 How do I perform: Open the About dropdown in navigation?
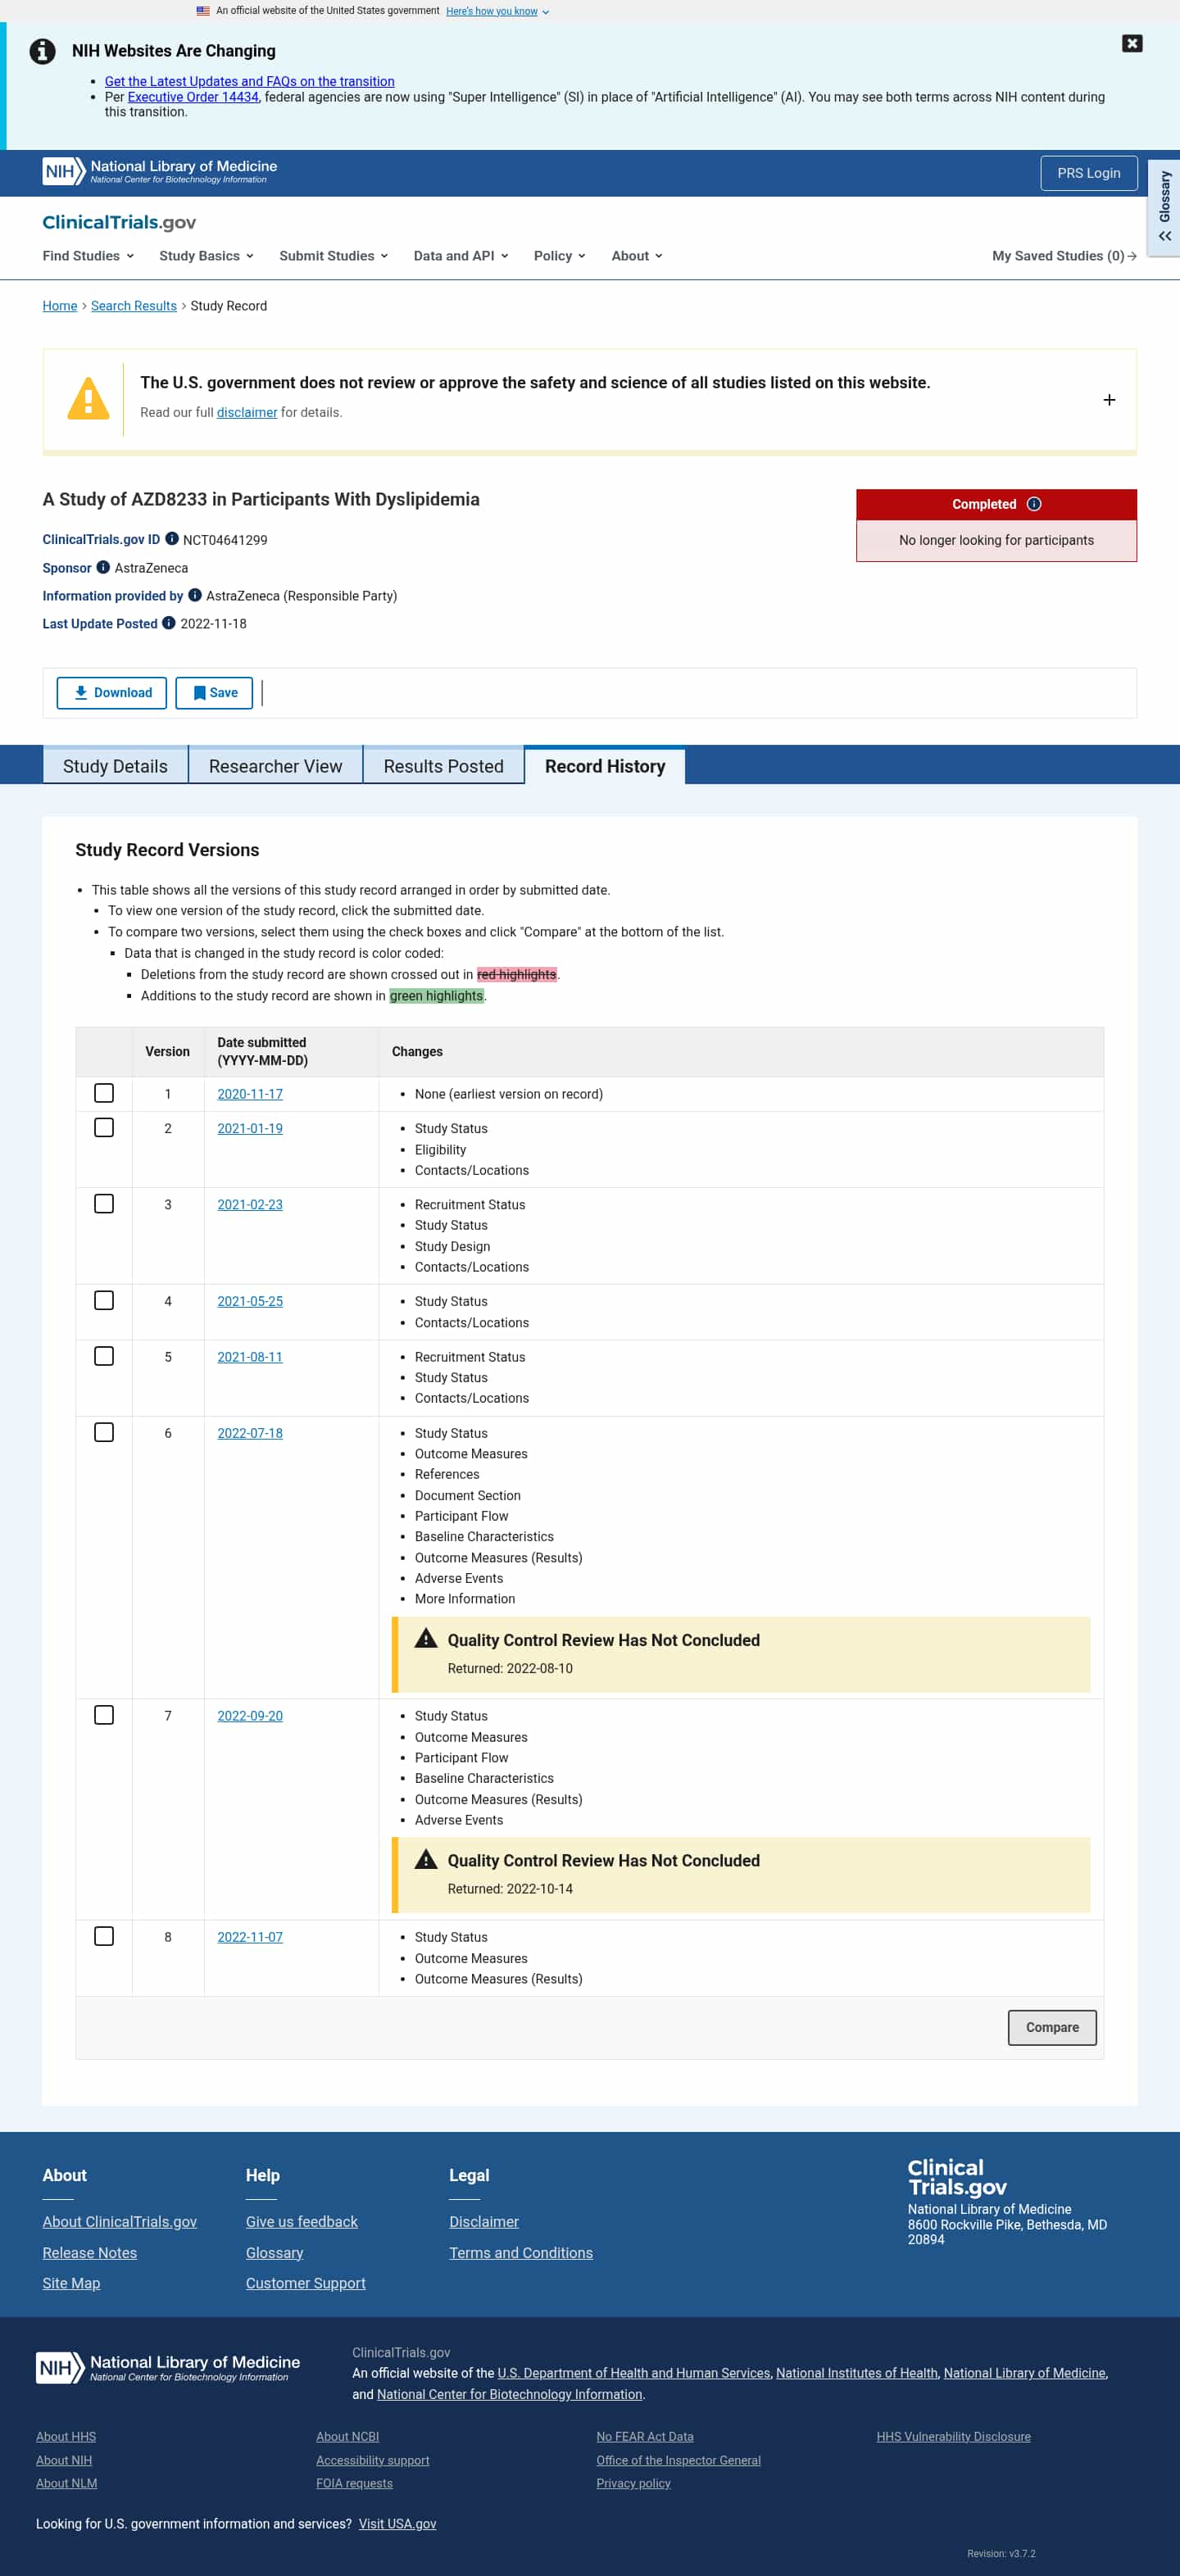click(x=637, y=256)
